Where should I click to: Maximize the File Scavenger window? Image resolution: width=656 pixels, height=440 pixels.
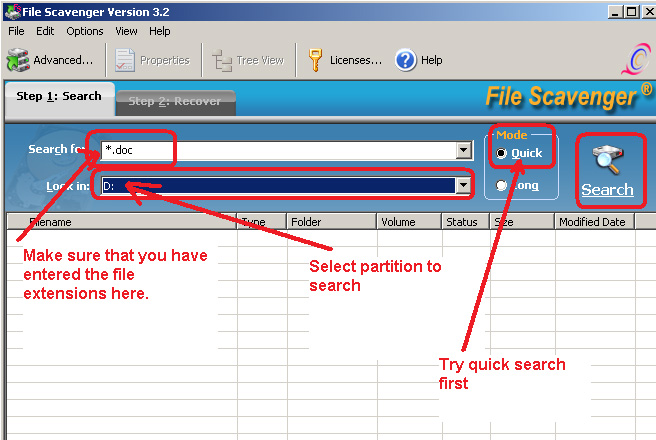[x=631, y=12]
